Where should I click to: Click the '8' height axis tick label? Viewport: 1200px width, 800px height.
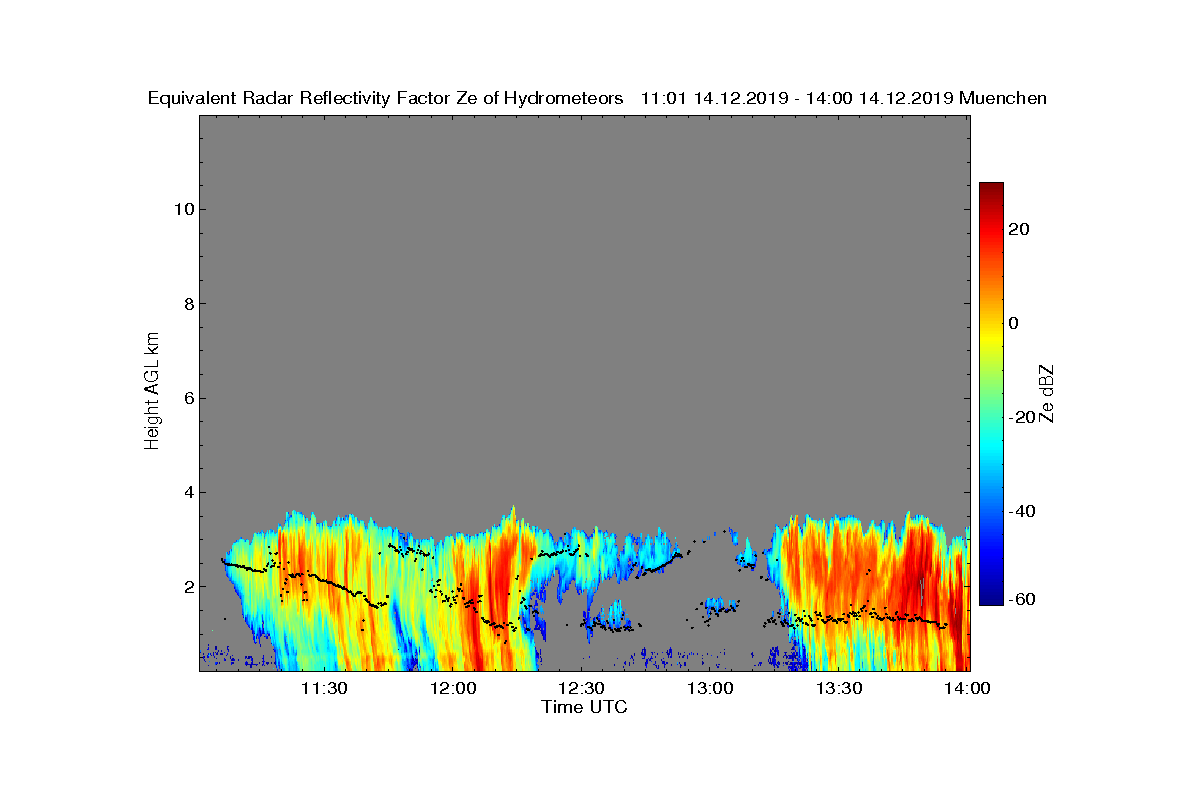187,303
